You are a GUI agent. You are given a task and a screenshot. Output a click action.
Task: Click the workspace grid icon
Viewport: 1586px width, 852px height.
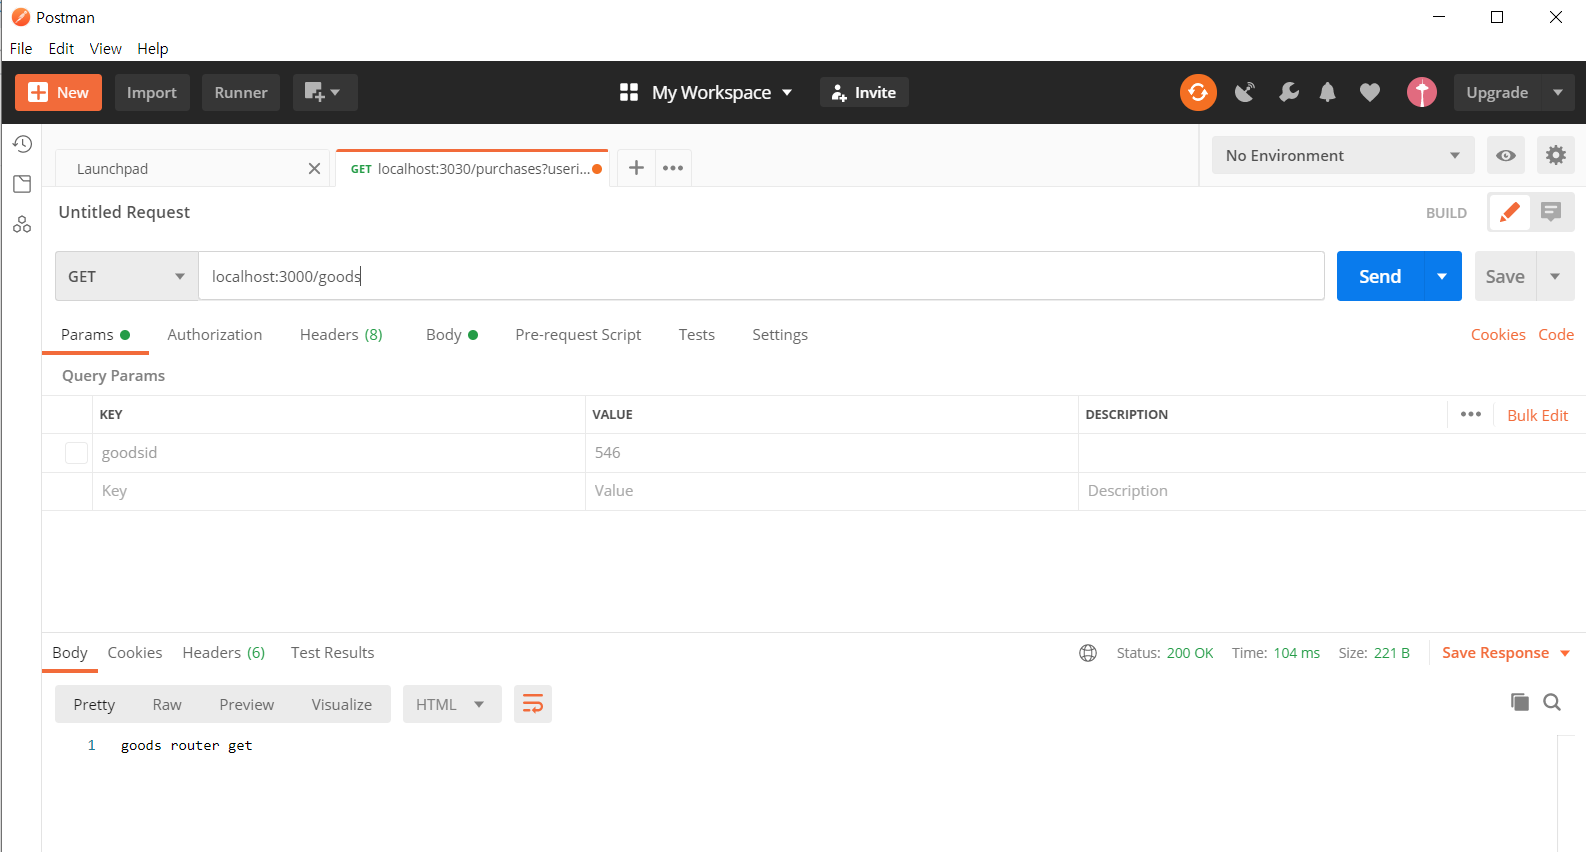point(629,92)
